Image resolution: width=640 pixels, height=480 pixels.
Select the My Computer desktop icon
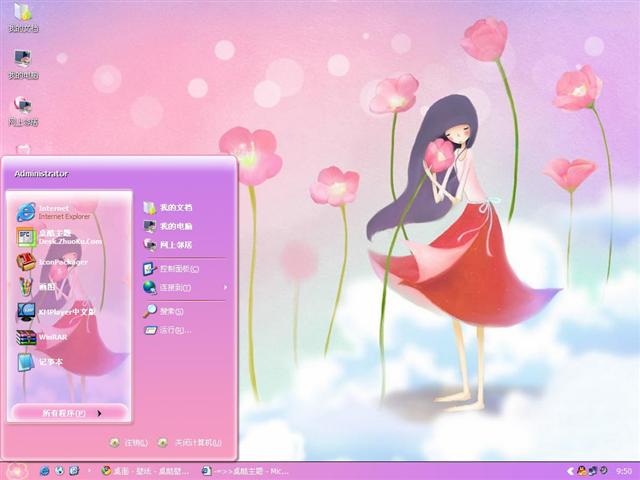pyautogui.click(x=23, y=64)
